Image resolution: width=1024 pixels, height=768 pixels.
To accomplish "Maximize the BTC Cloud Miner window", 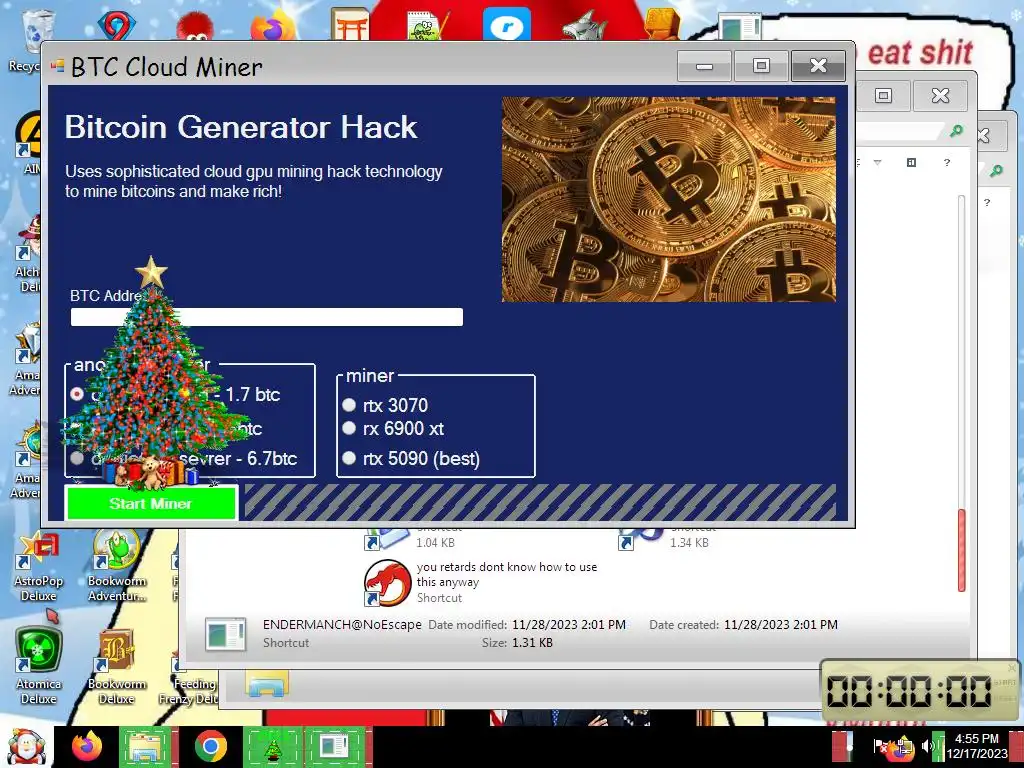I will click(x=761, y=66).
